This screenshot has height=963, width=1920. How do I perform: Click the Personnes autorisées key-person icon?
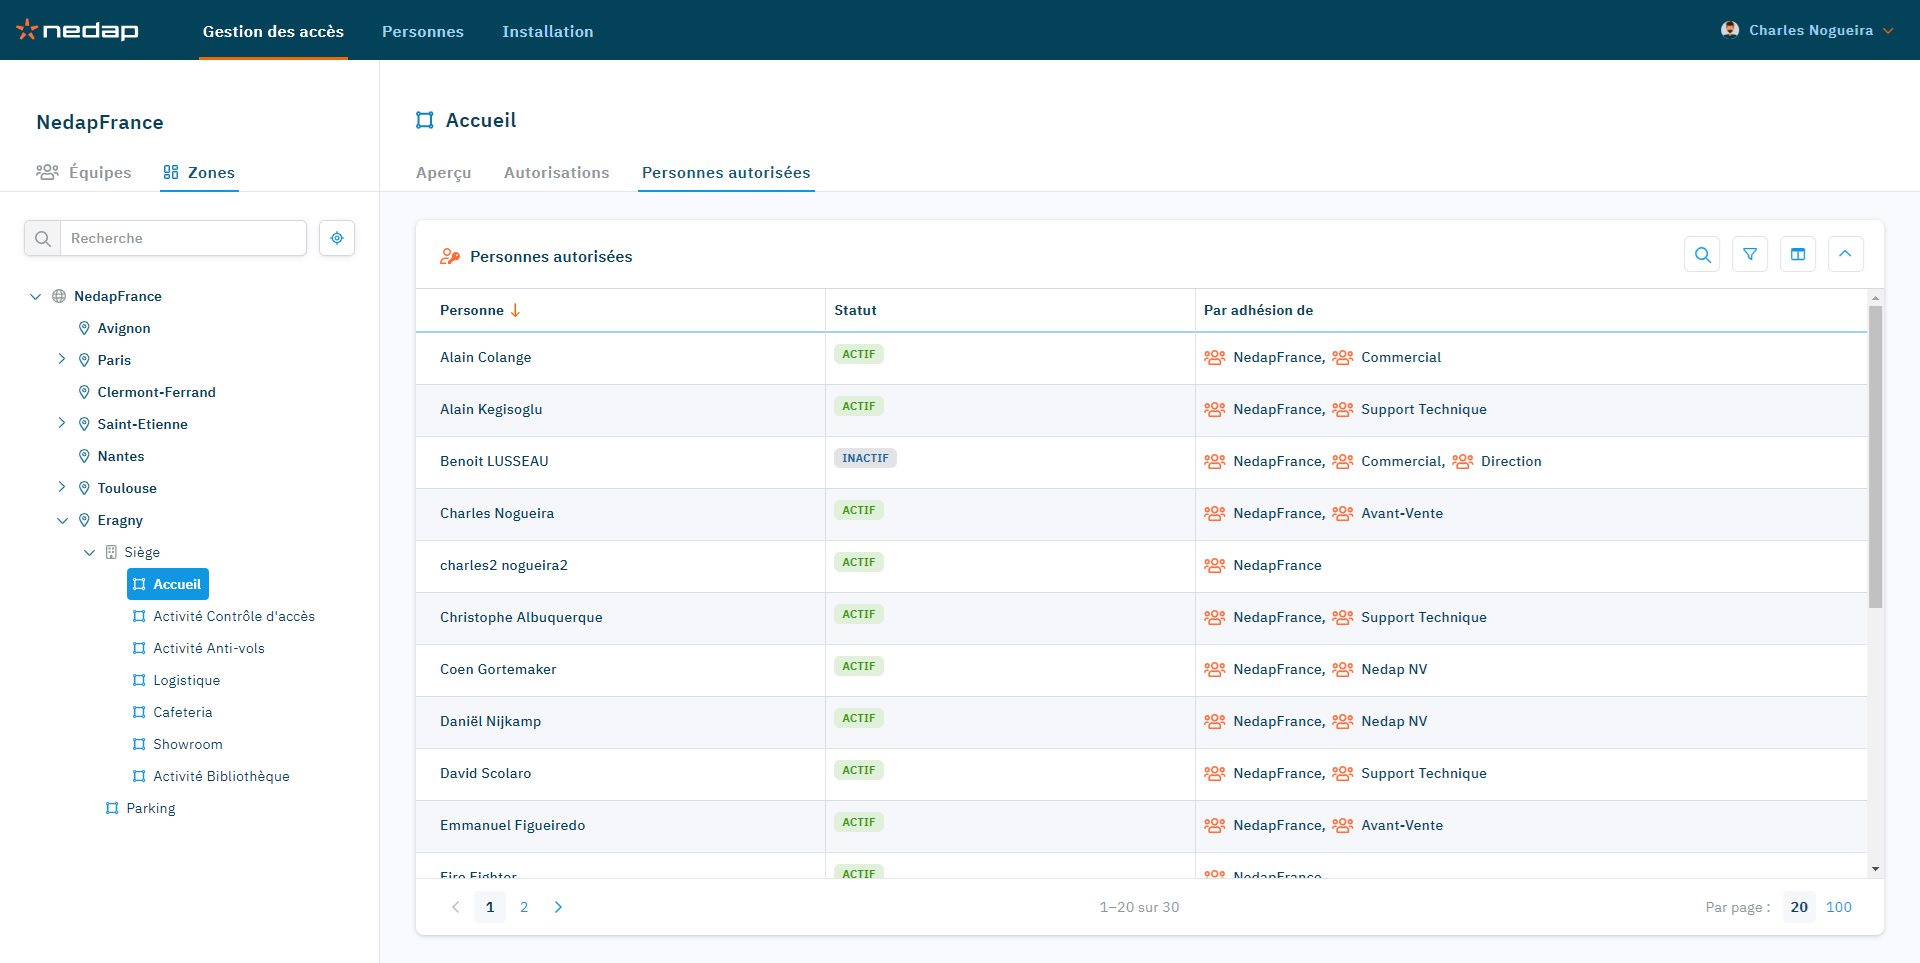(450, 256)
